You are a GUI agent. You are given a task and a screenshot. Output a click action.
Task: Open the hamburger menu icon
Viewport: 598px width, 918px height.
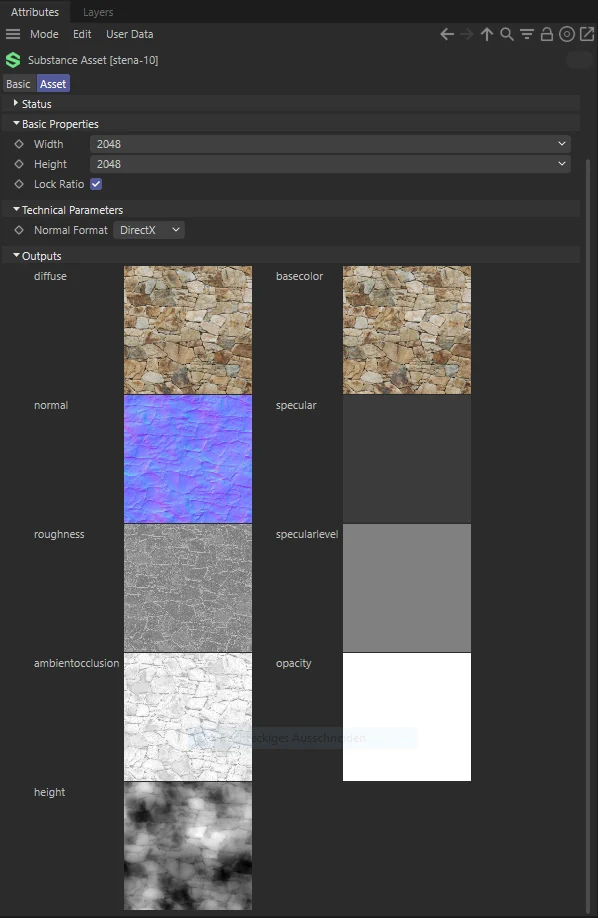[13, 34]
